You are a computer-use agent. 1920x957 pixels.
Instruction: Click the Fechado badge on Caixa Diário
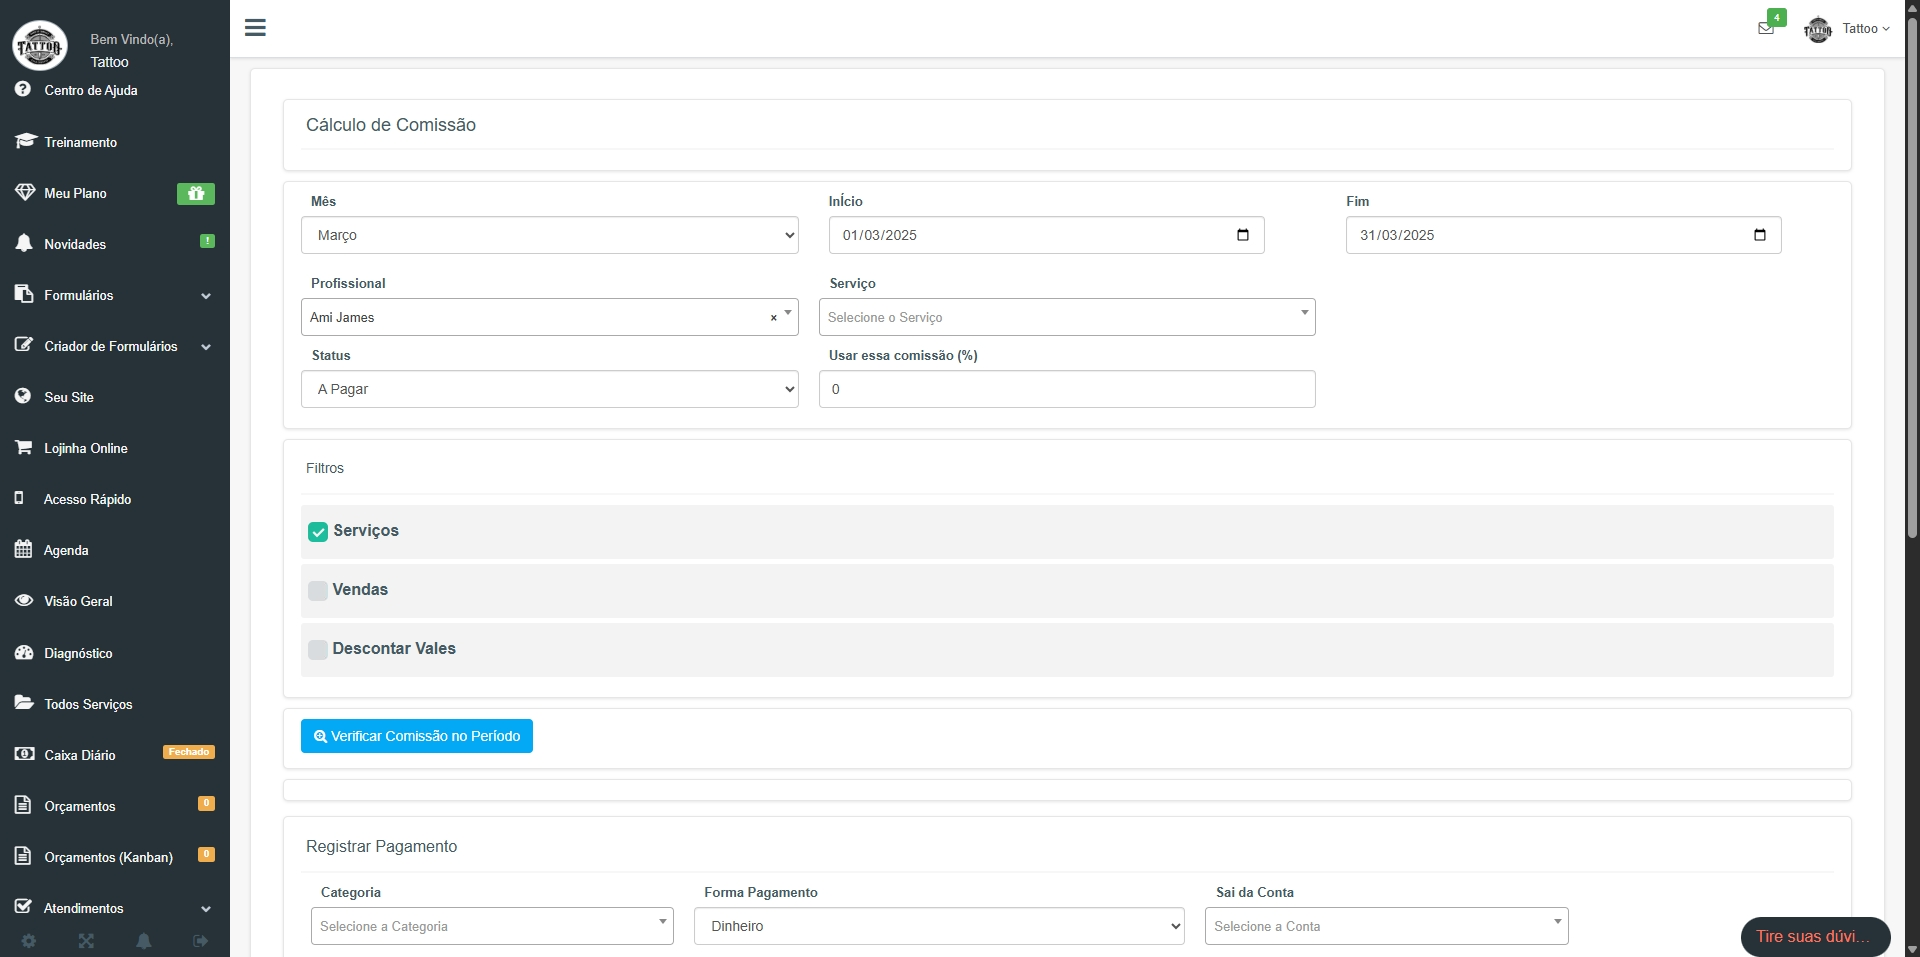189,752
